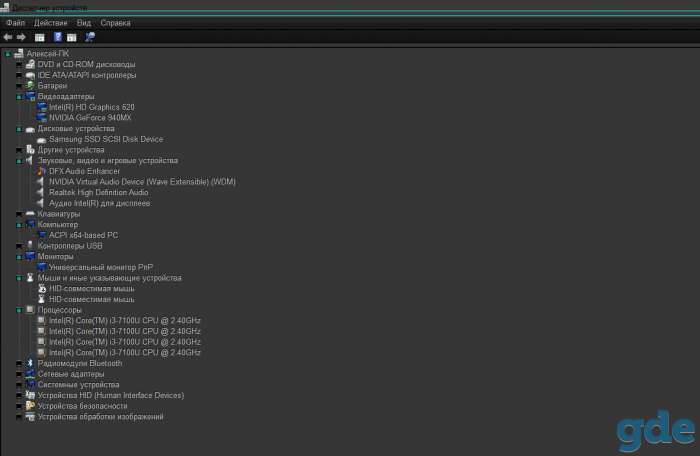Select the Батареи category label
This screenshot has height=456, width=700.
[x=52, y=85]
